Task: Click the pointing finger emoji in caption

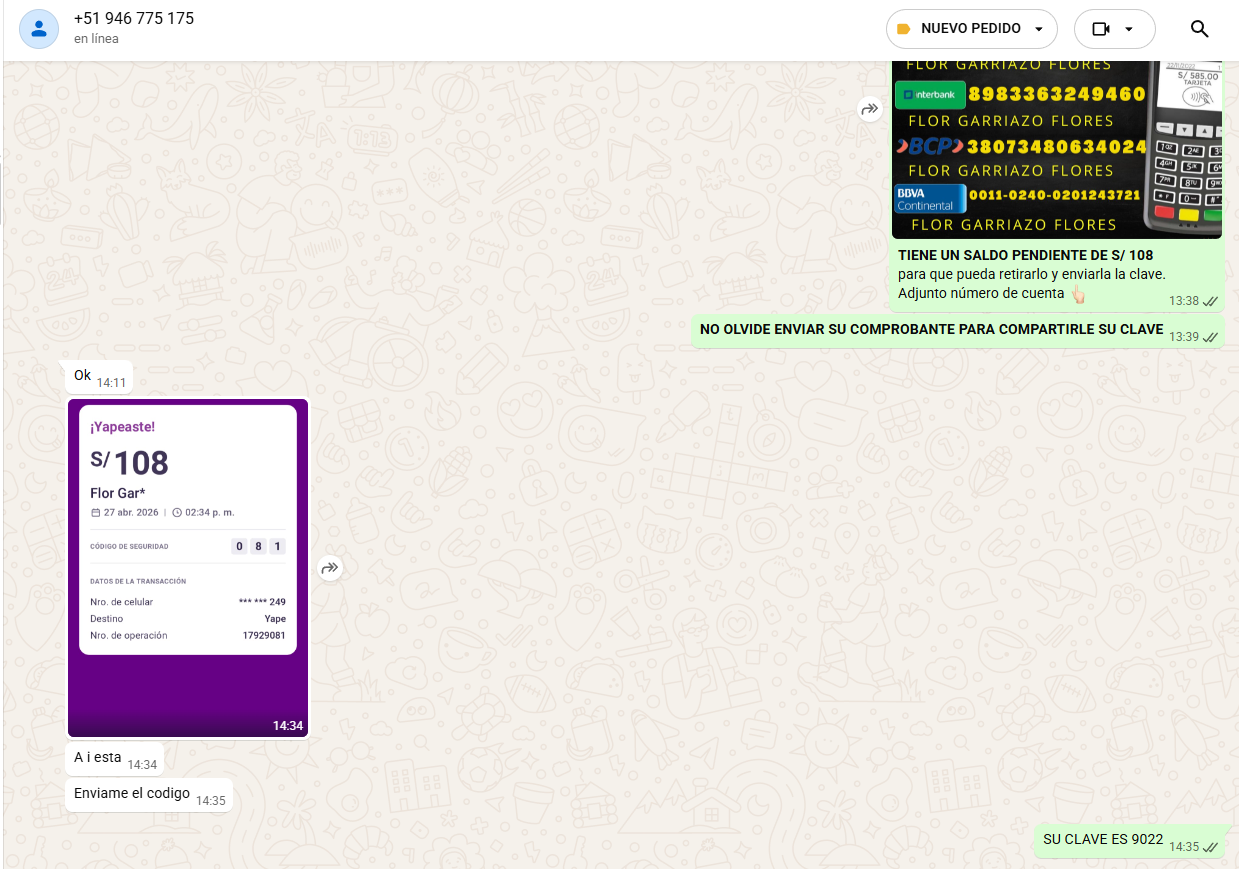Action: (x=1077, y=294)
